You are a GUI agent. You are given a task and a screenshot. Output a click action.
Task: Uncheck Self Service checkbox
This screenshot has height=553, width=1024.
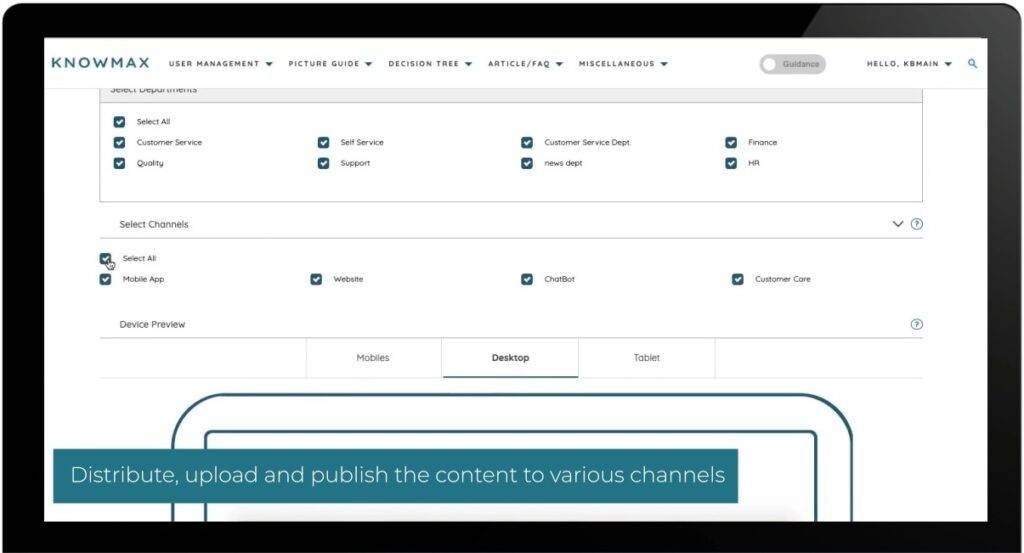pos(323,142)
